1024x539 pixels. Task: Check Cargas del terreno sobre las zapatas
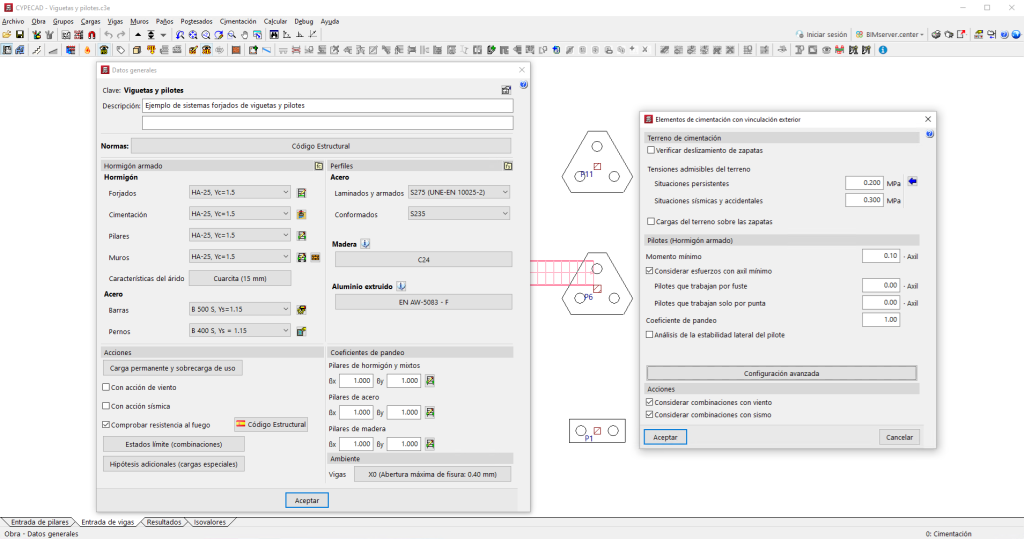(650, 221)
